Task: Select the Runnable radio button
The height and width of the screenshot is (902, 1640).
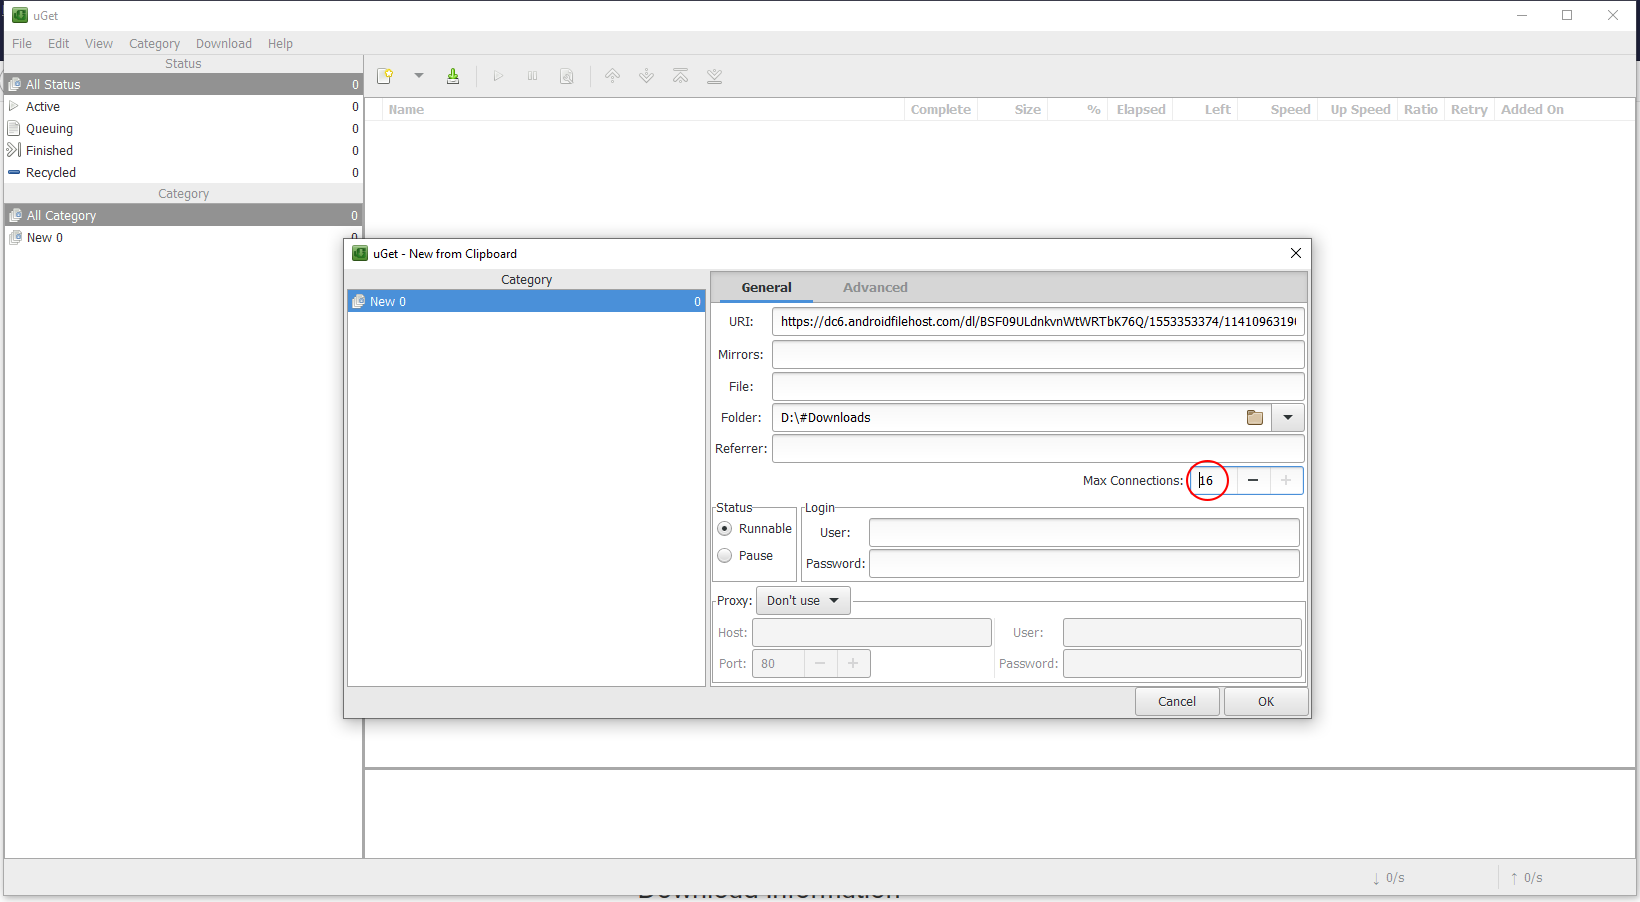Action: (725, 529)
